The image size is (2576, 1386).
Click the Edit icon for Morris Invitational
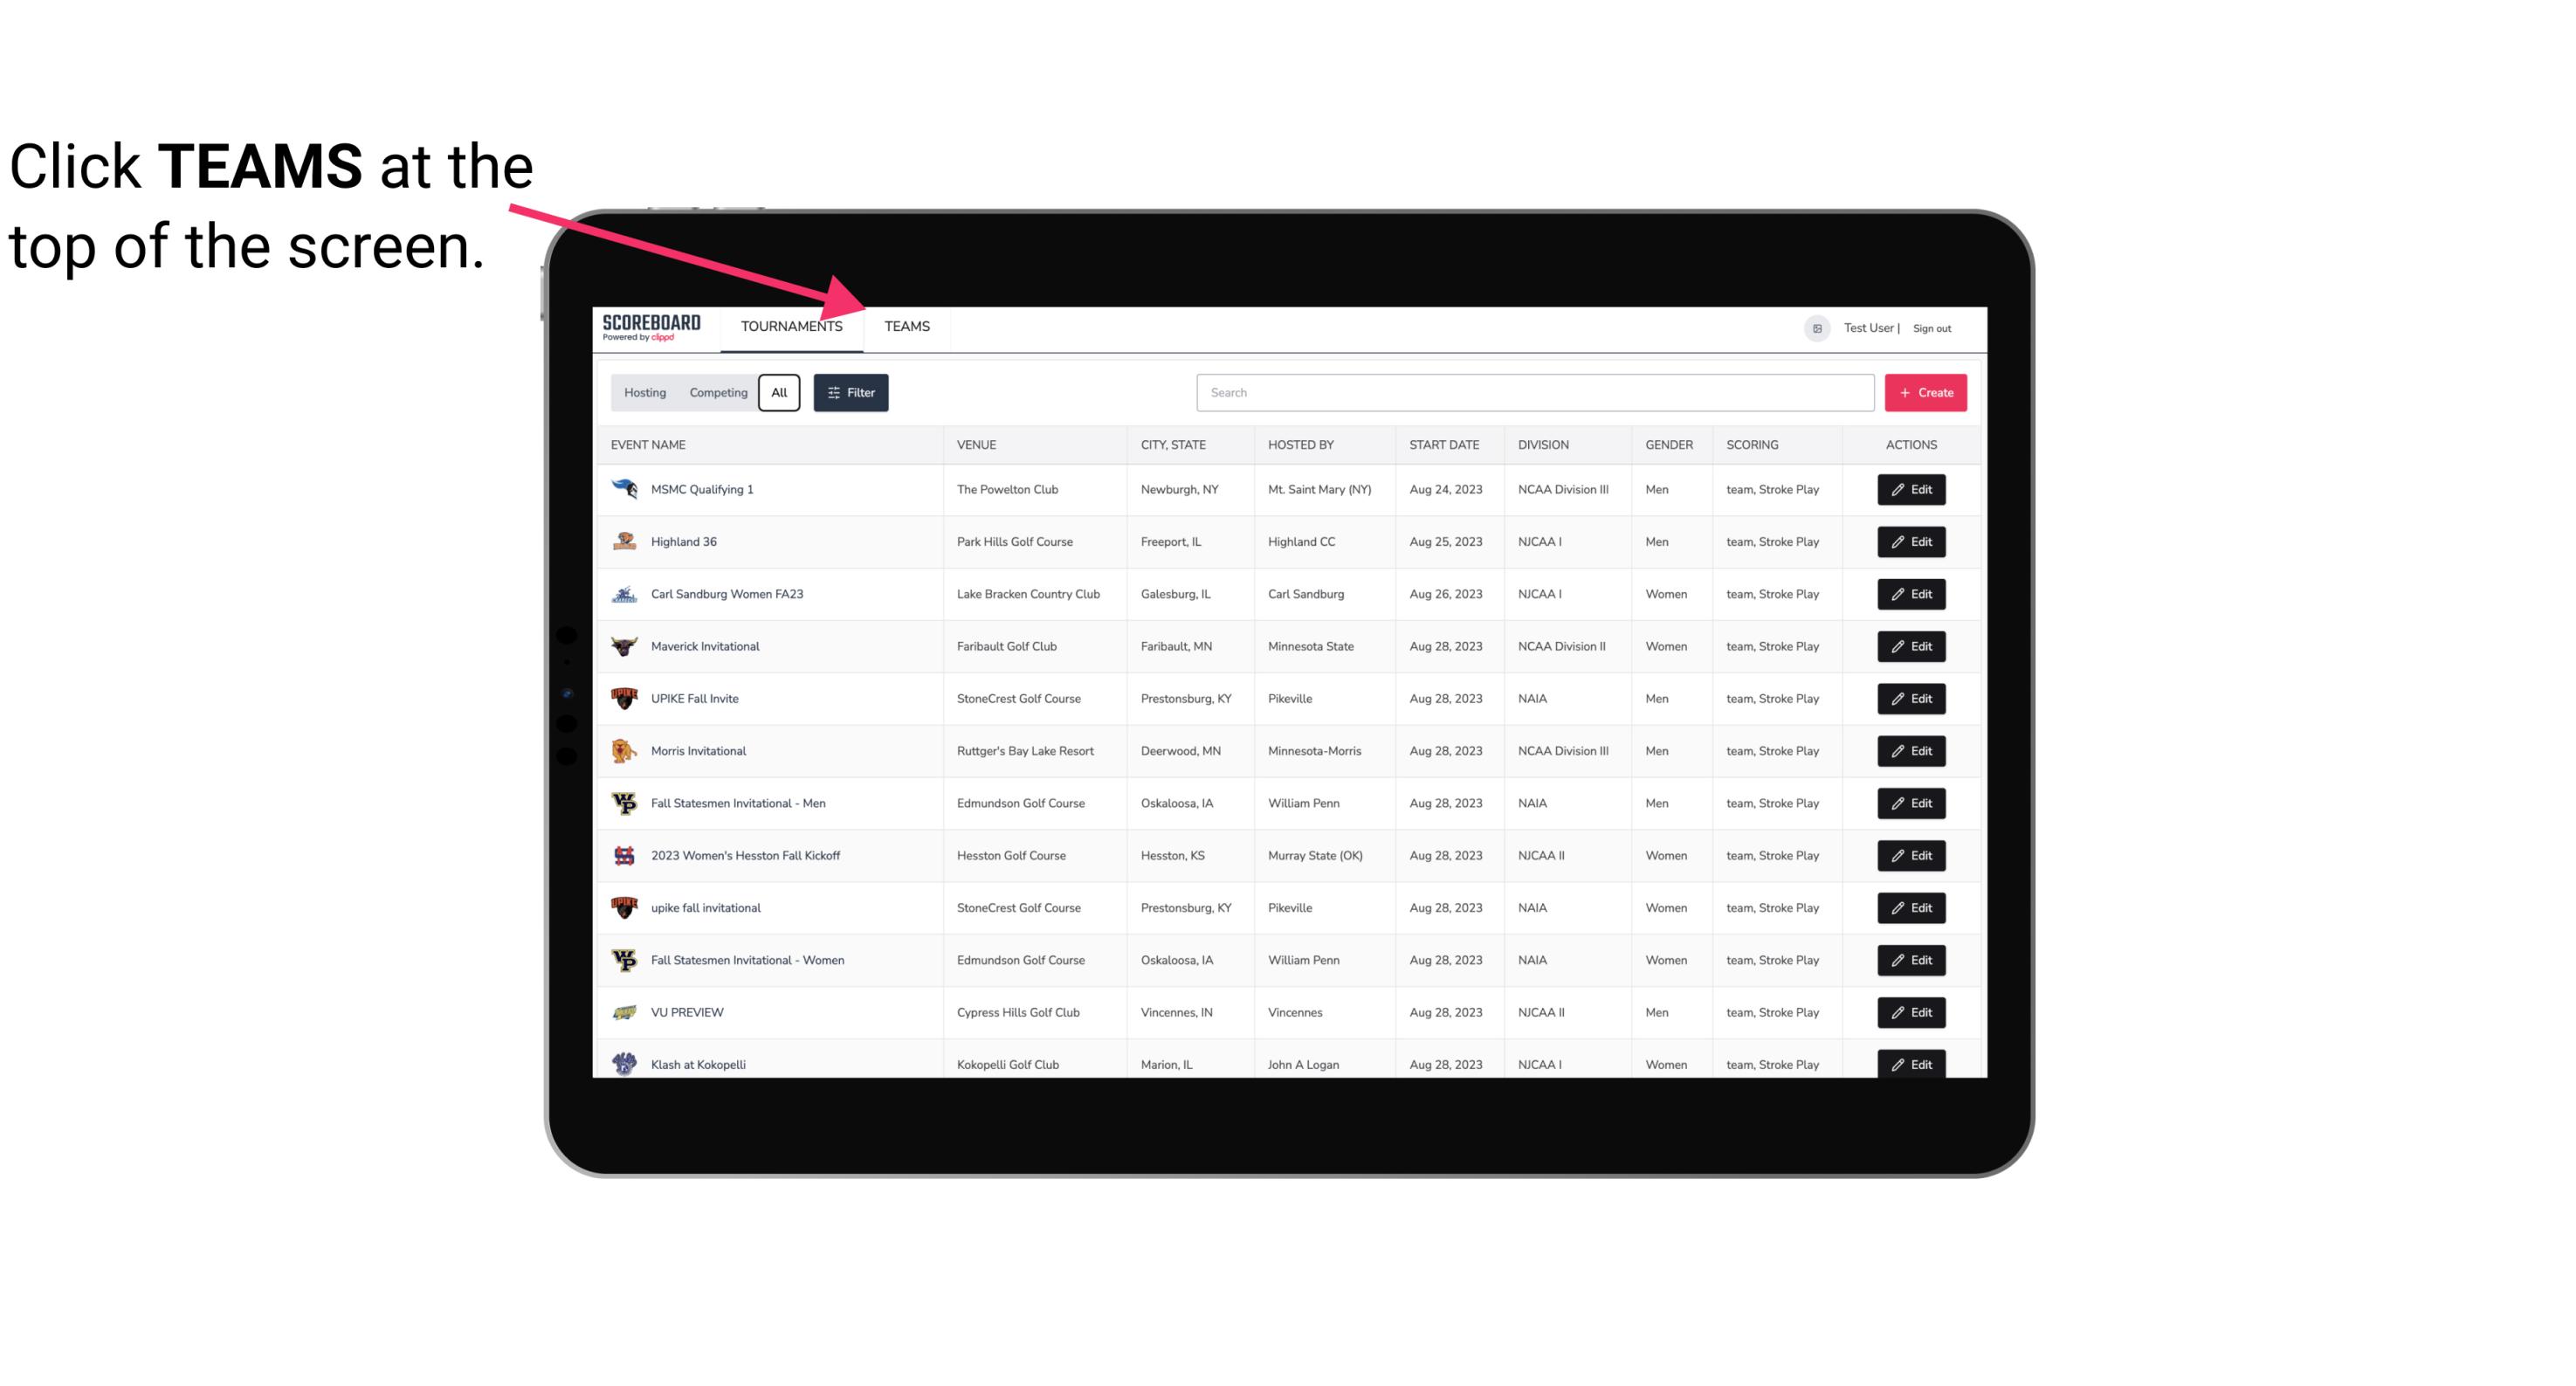point(1912,749)
